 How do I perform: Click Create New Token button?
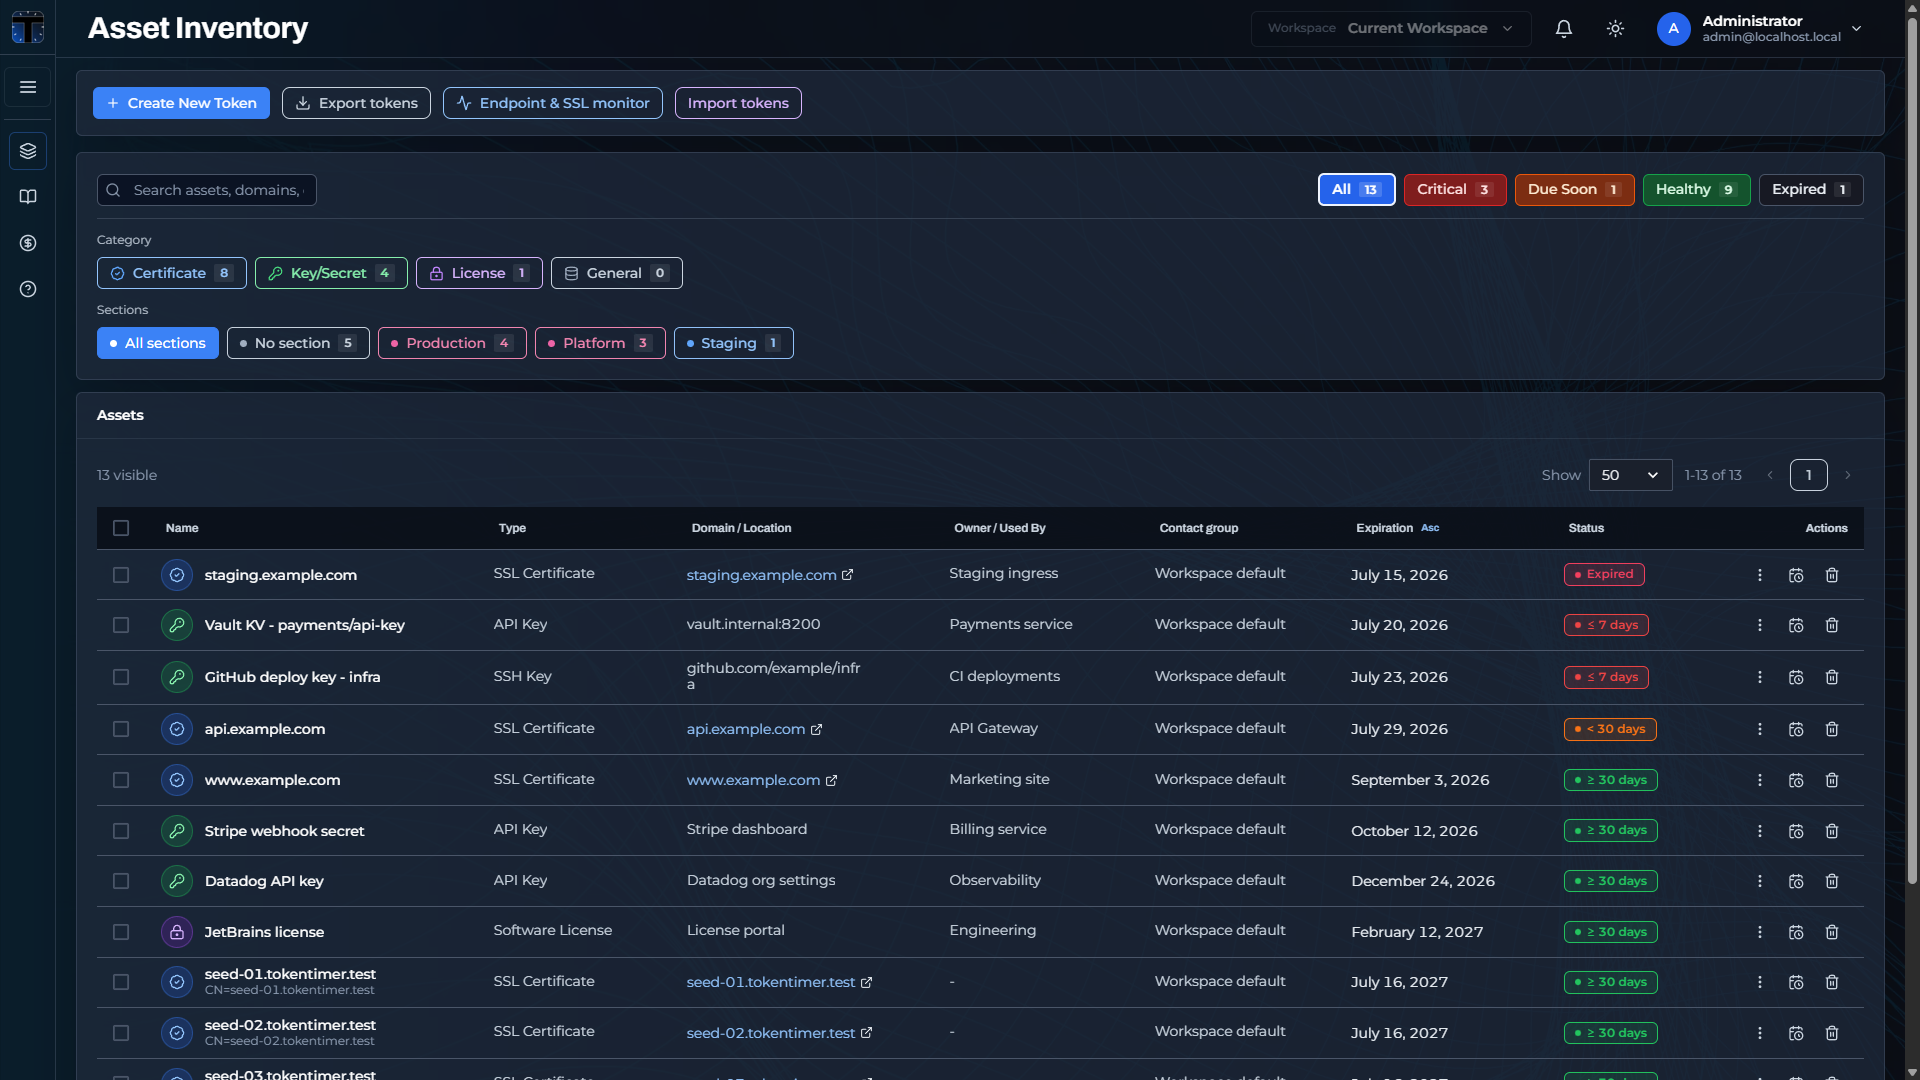(181, 103)
